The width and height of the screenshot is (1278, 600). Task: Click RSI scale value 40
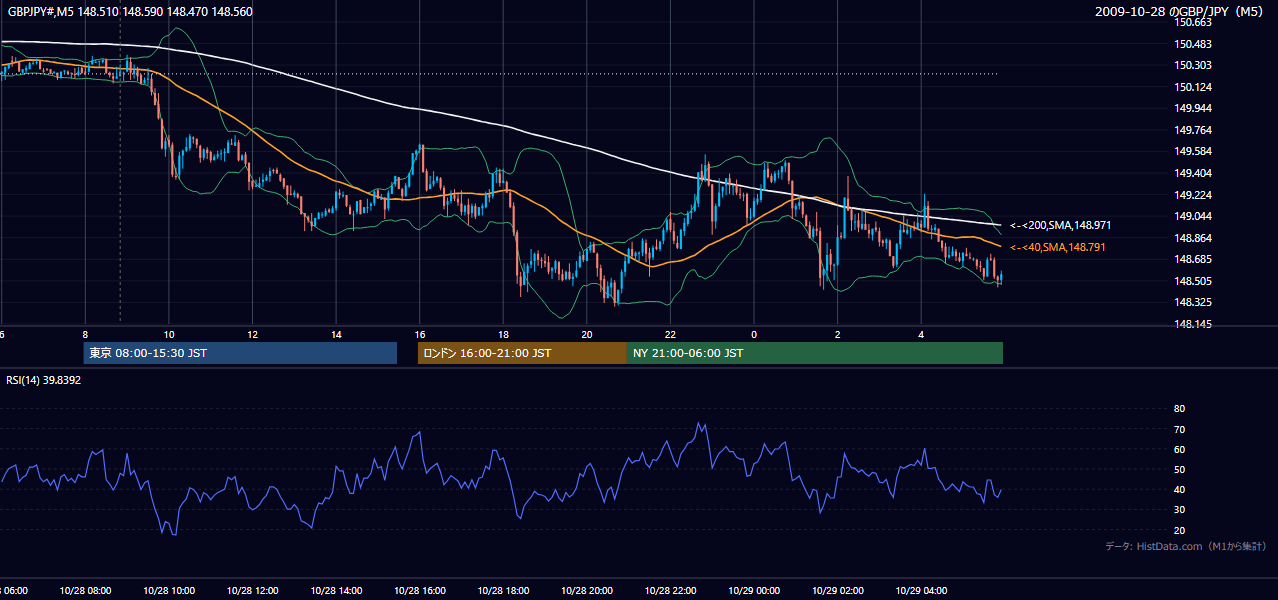(x=1179, y=489)
